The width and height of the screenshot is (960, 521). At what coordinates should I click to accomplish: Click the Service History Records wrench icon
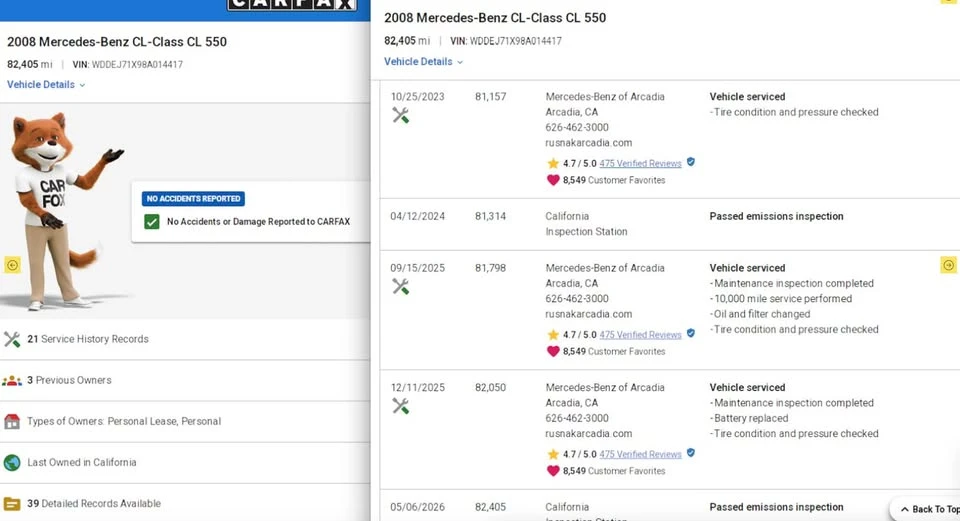point(12,339)
